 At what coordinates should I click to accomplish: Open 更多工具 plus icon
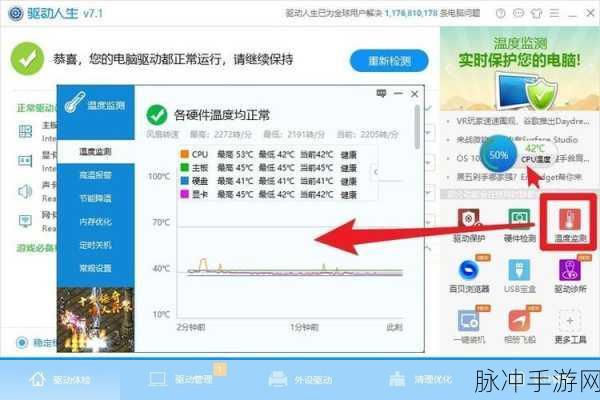[570, 327]
